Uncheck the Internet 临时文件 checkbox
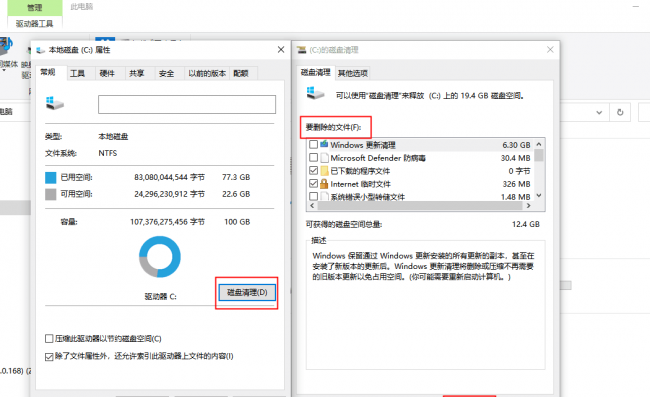This screenshot has height=397, width=650. (x=313, y=183)
